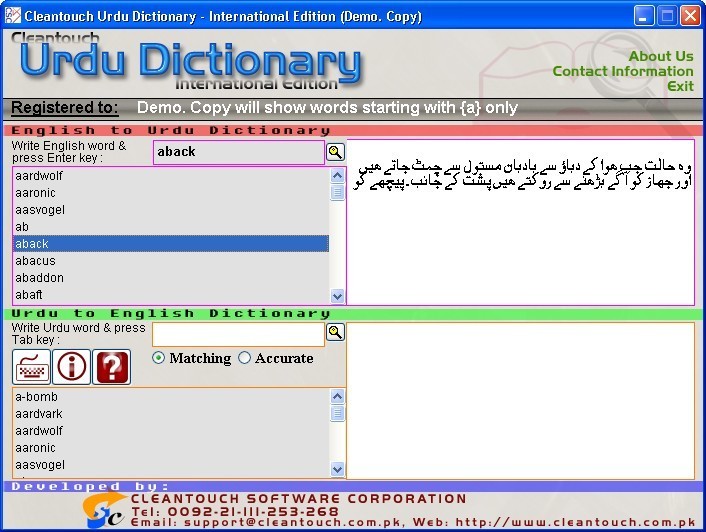The width and height of the screenshot is (706, 532).
Task: Click the English word search magnifier icon
Action: (335, 152)
